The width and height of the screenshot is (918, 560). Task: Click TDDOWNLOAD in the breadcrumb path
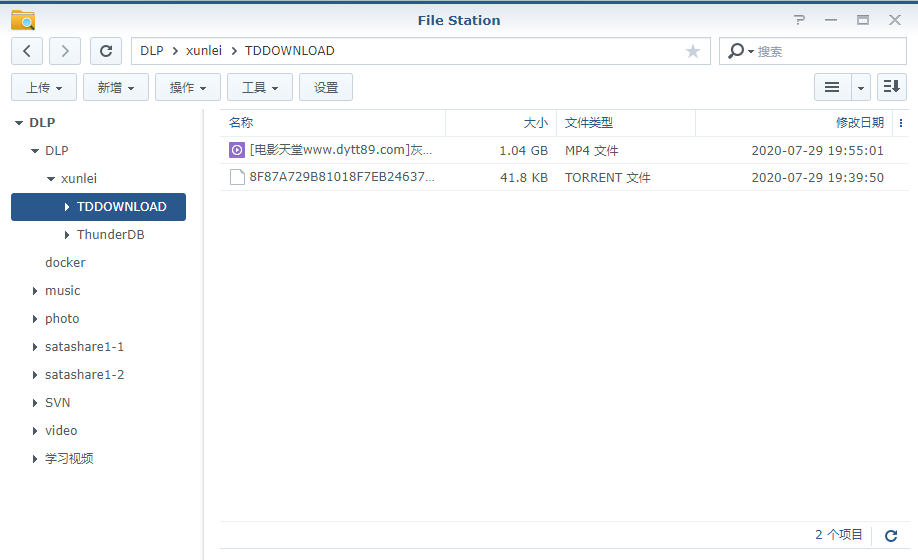click(290, 51)
